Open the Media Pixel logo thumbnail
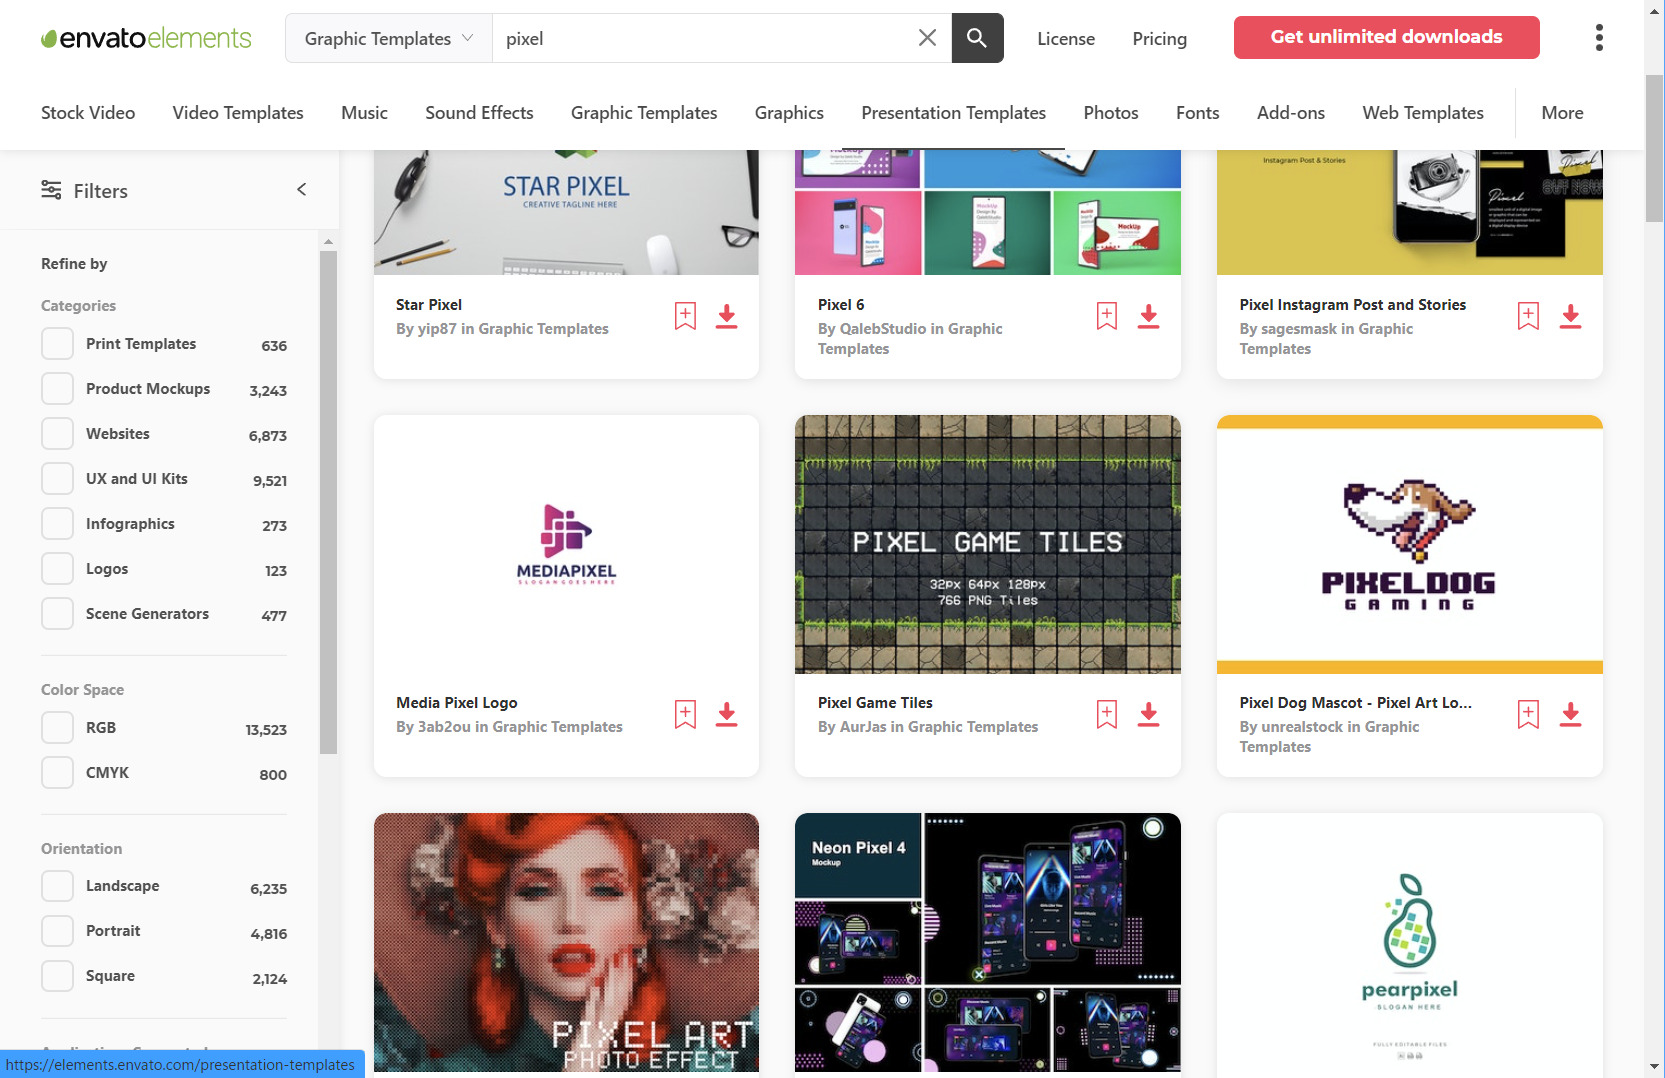 [566, 544]
